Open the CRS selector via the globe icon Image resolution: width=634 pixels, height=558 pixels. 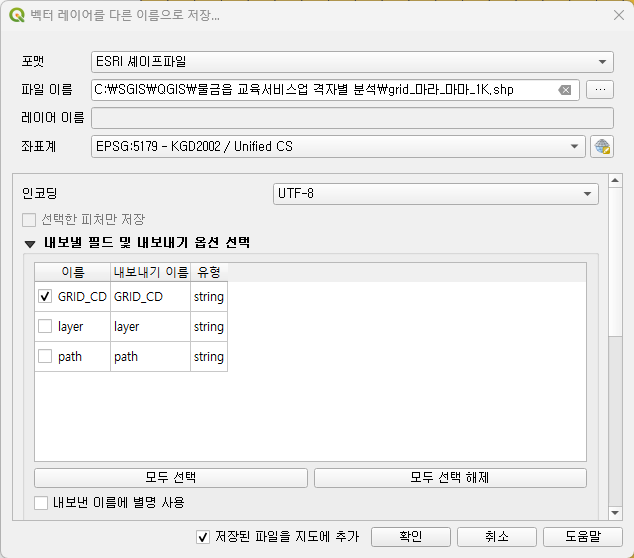[x=602, y=146]
